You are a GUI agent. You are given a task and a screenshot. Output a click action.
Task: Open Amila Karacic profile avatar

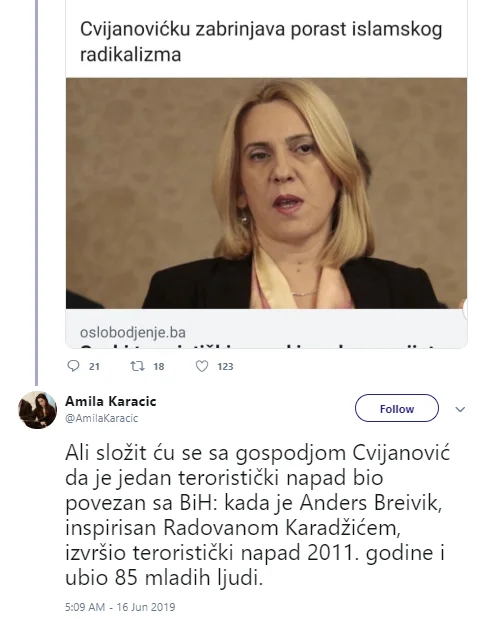coord(38,410)
